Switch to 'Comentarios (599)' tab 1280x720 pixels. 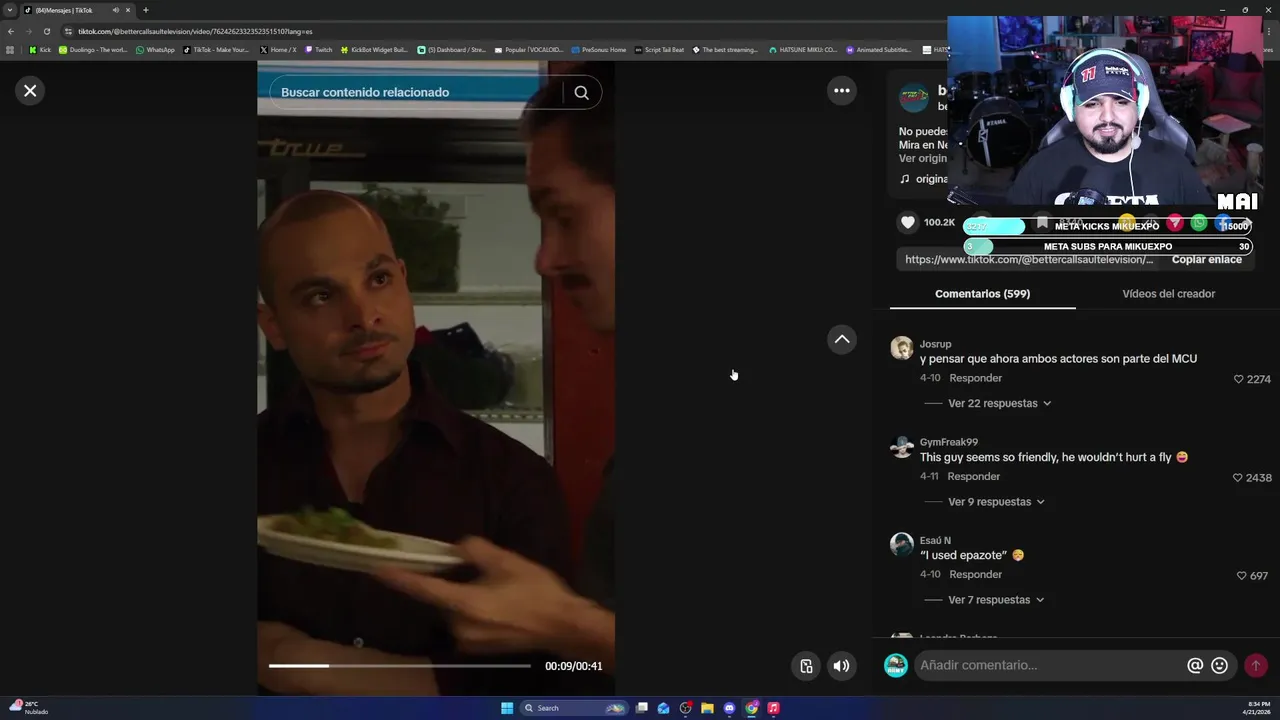tap(982, 293)
